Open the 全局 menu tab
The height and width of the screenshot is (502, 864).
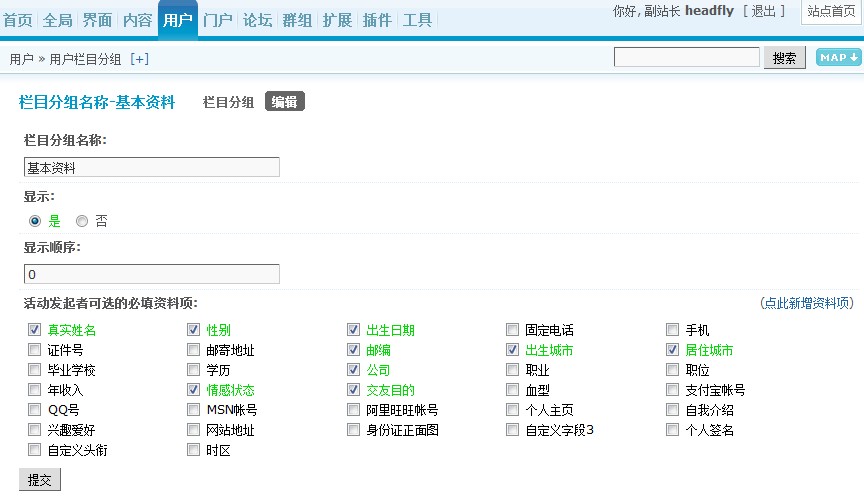click(58, 20)
